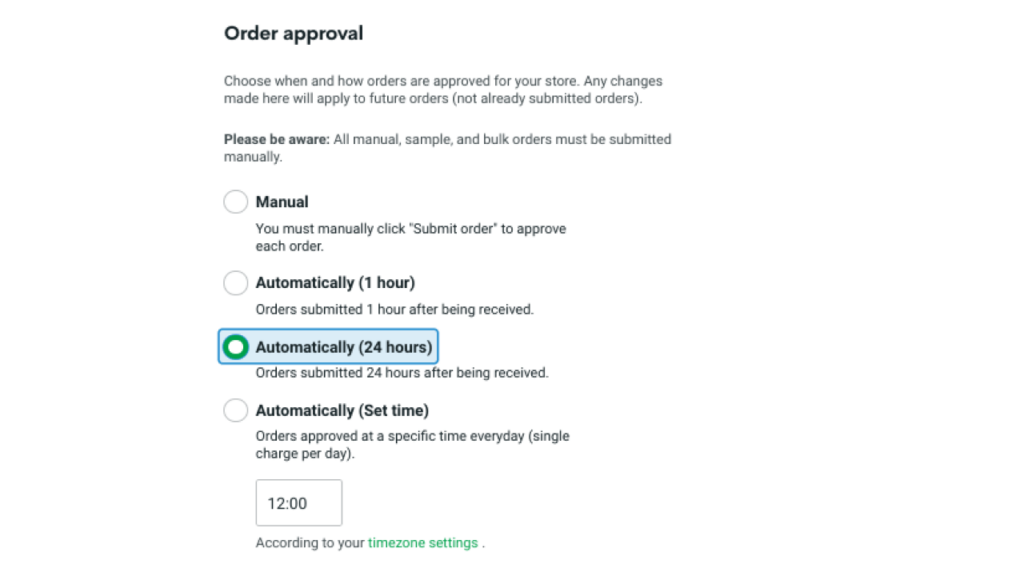Image resolution: width=1024 pixels, height=576 pixels.
Task: Focus the 12:00 time input field
Action: click(x=299, y=503)
